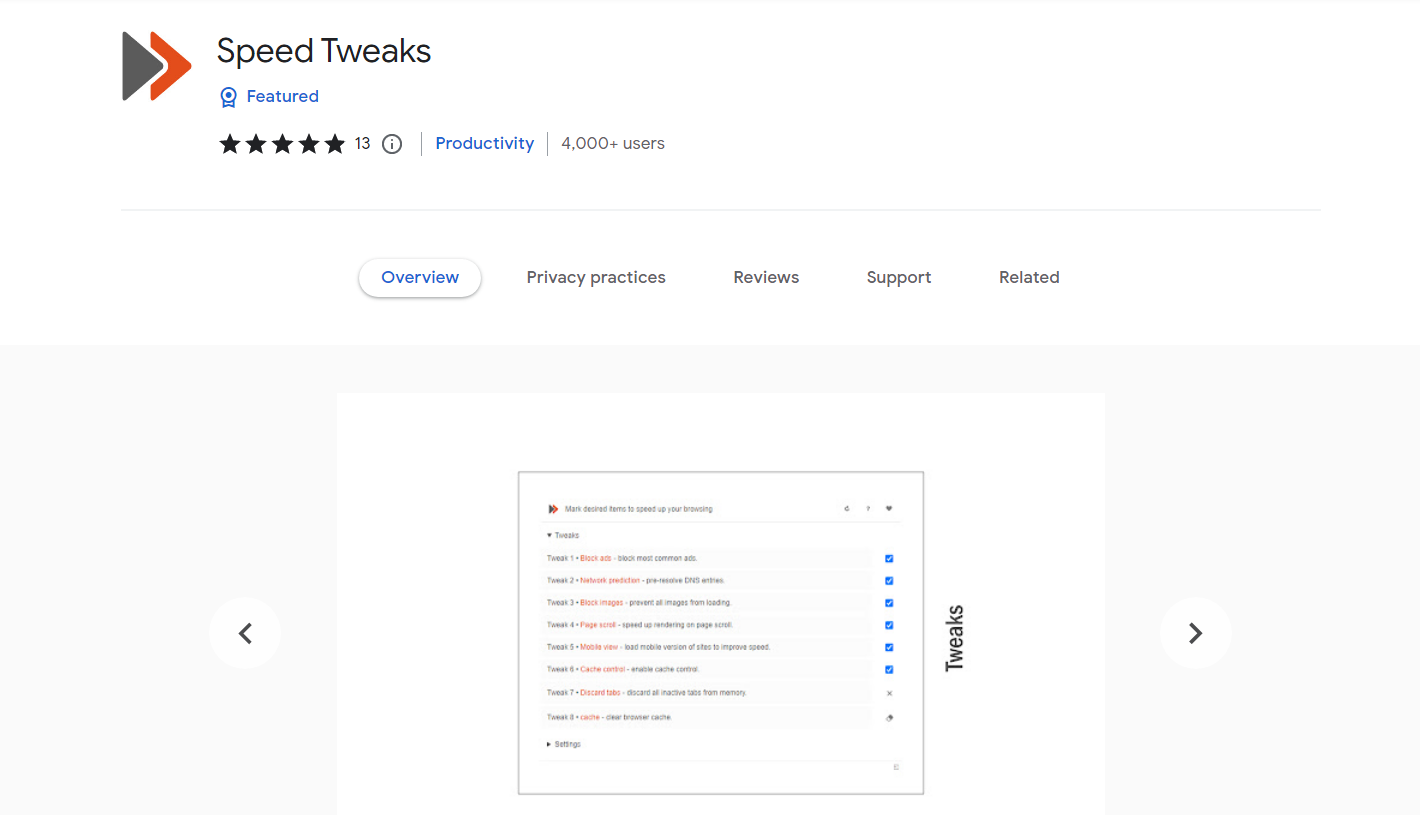
Task: Collapse the Tweaks section triangle
Action: (x=550, y=535)
